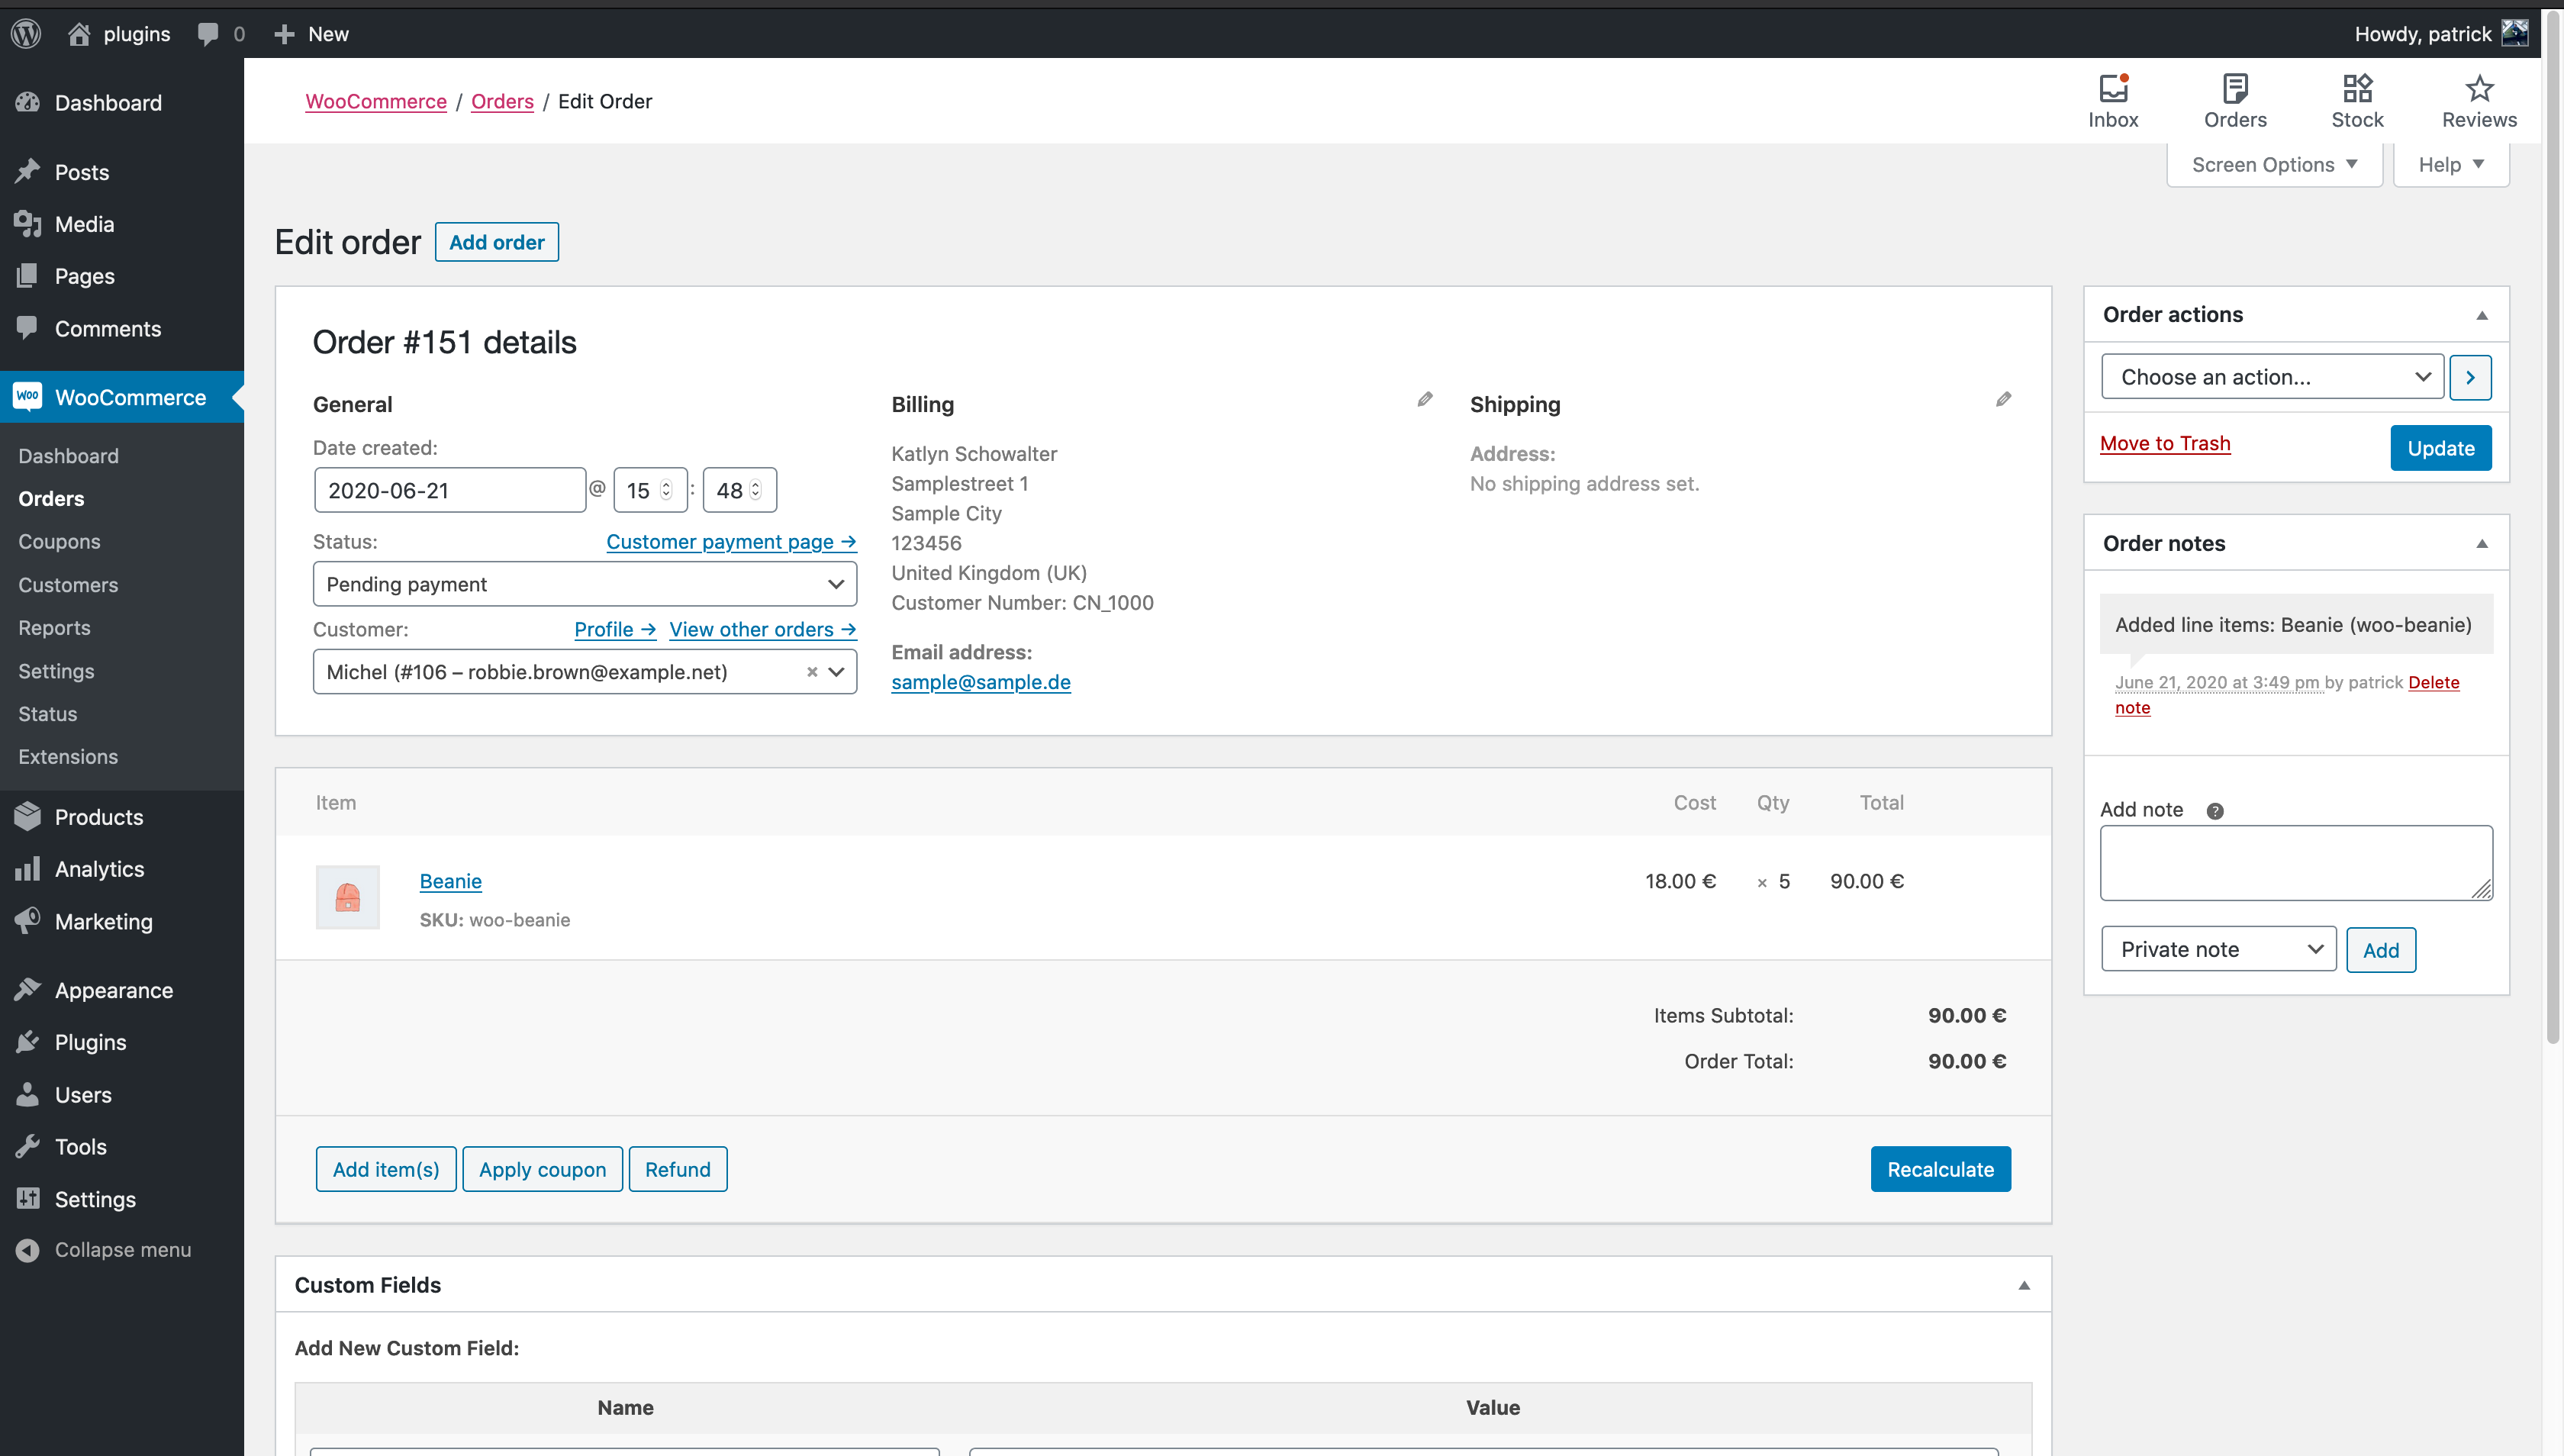Screen dimensions: 2564x1456
Task: Click the Add order button
Action: coord(496,242)
